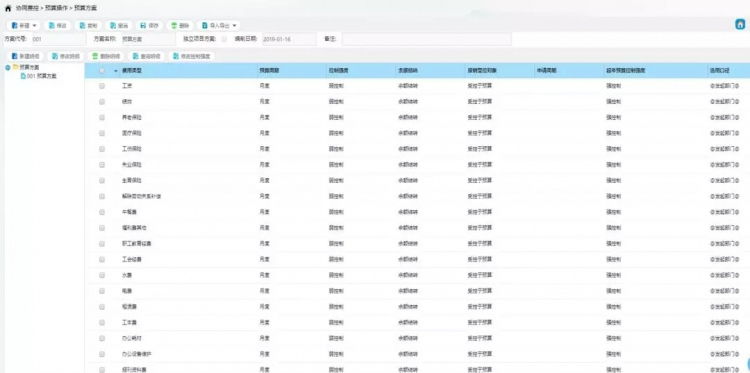
Task: Click the 修改 toolbar button
Action: pos(57,25)
